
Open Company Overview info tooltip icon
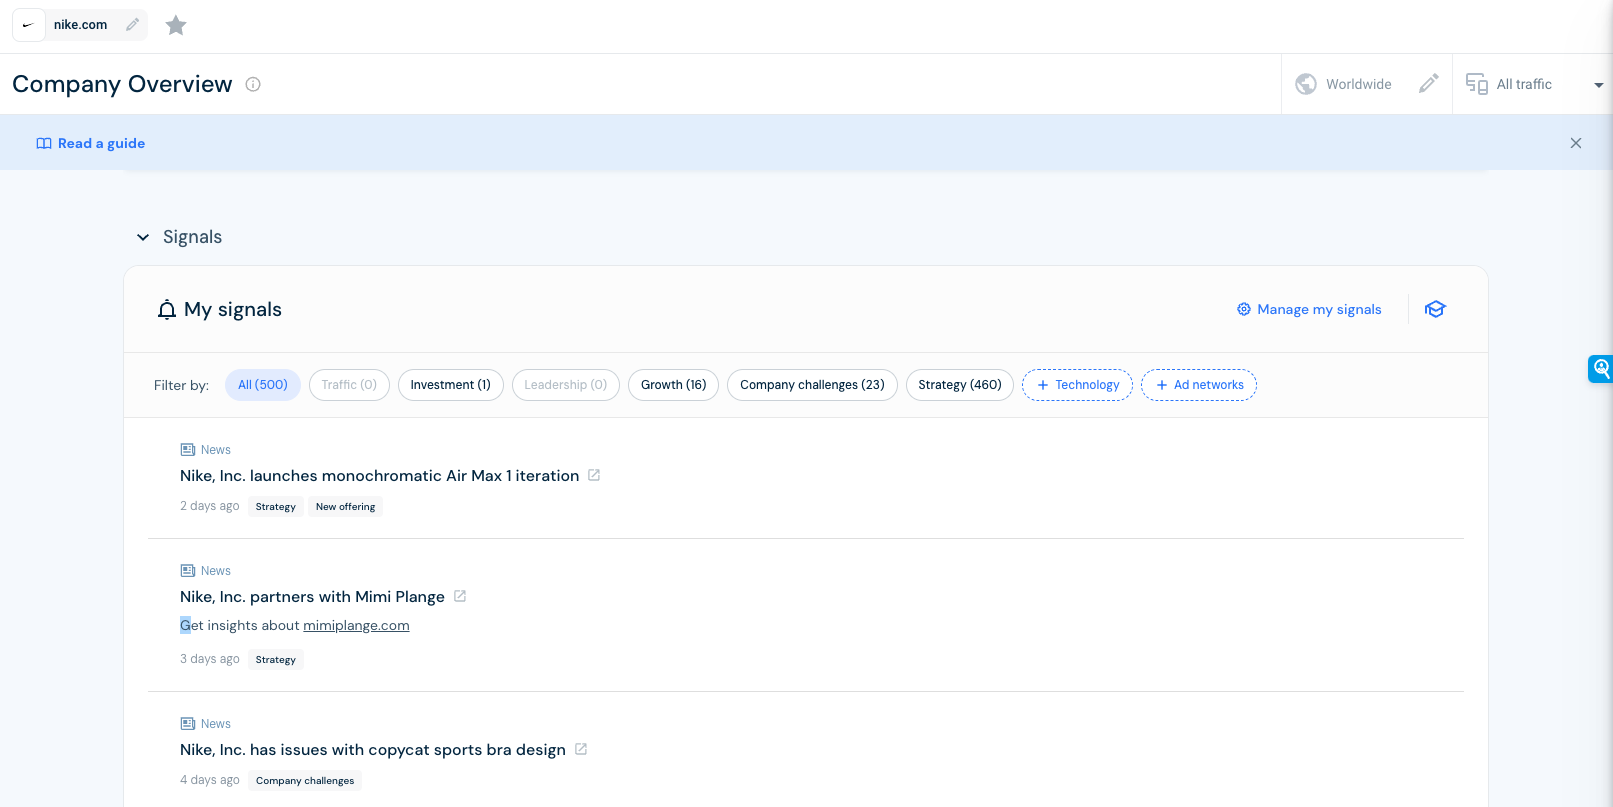click(x=253, y=84)
